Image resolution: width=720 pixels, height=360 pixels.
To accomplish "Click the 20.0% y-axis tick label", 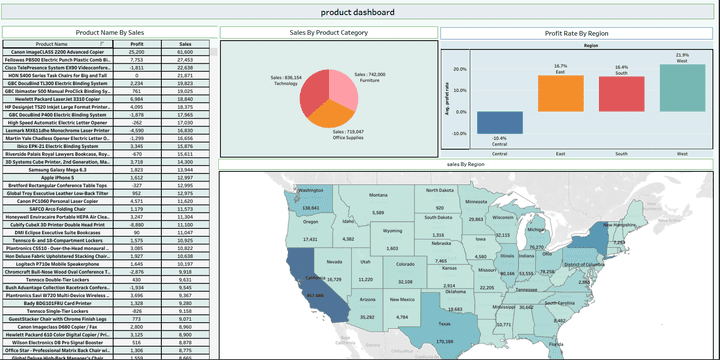I will [460, 69].
